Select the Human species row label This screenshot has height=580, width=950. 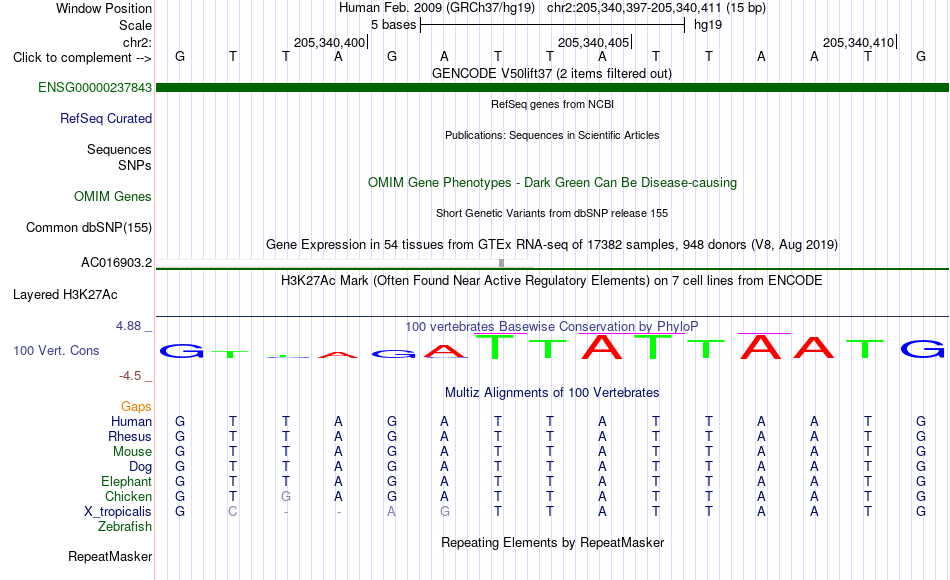pos(131,421)
